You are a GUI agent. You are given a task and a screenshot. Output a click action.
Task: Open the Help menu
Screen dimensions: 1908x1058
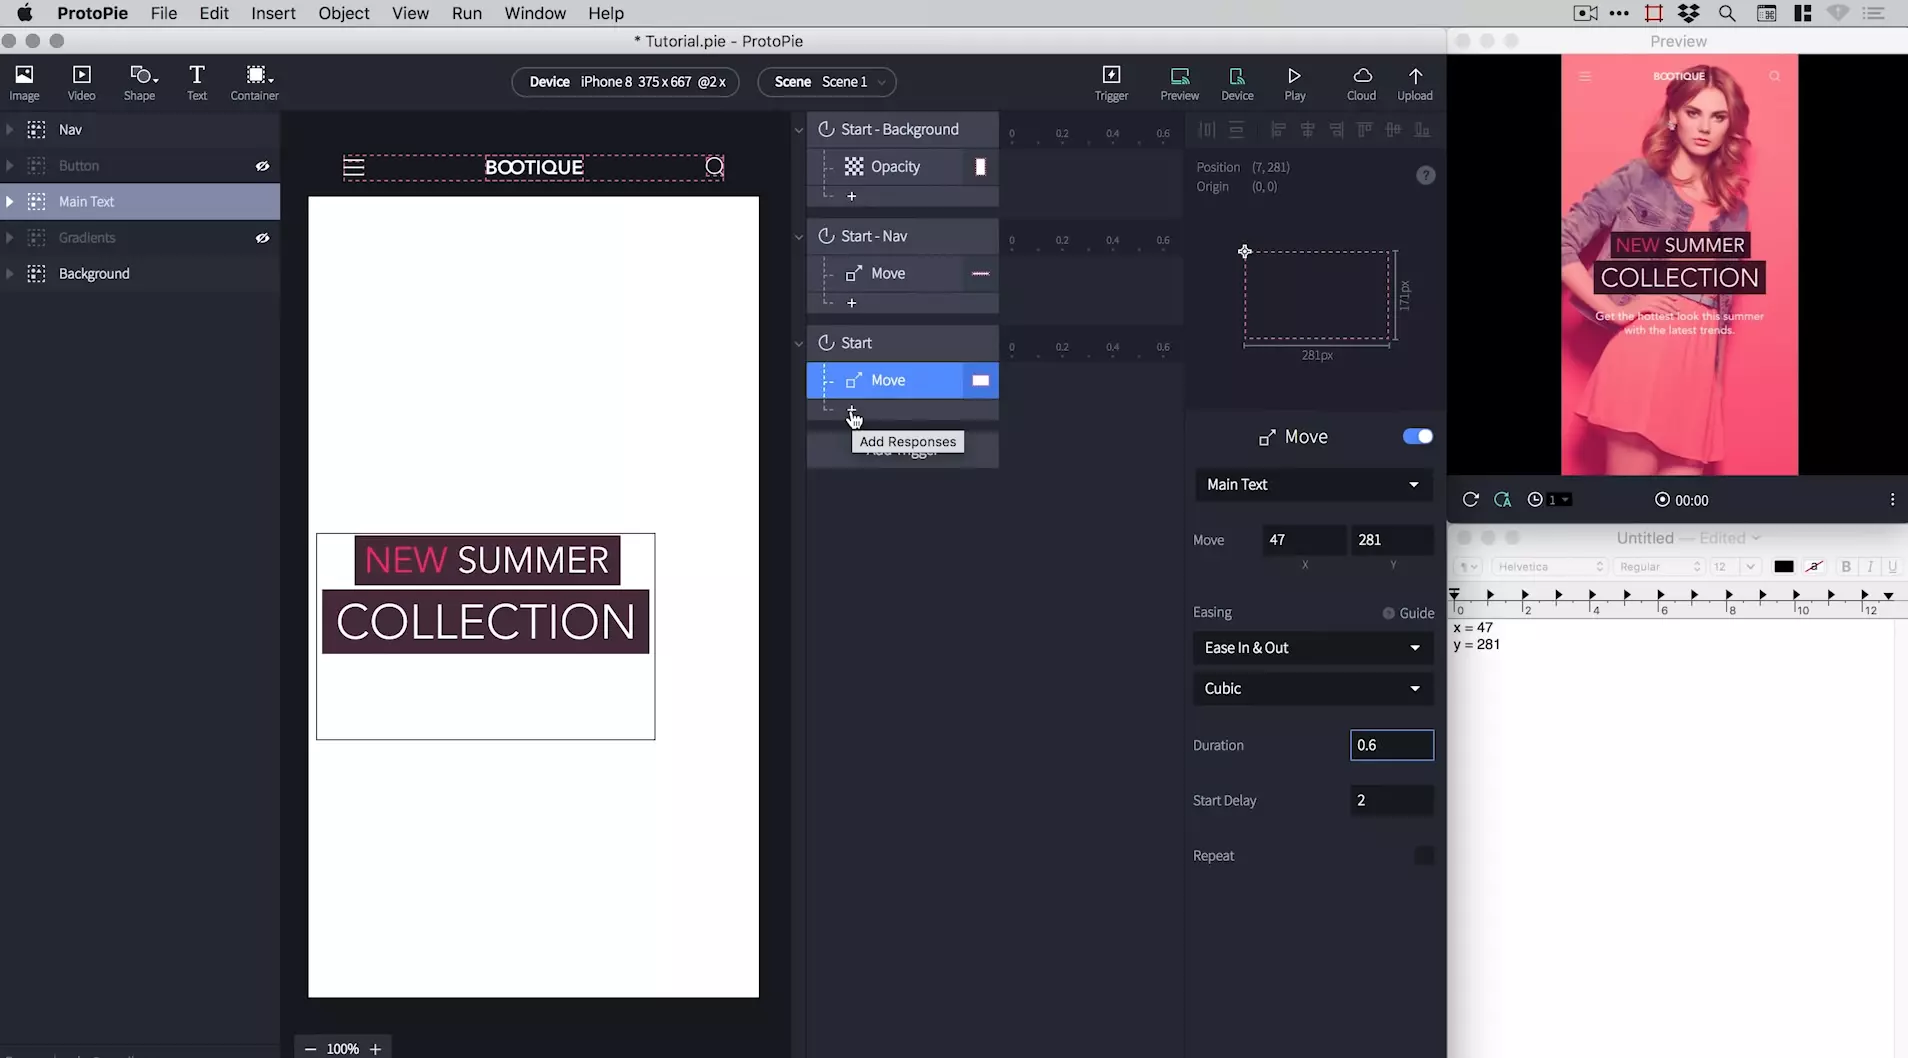[x=606, y=13]
